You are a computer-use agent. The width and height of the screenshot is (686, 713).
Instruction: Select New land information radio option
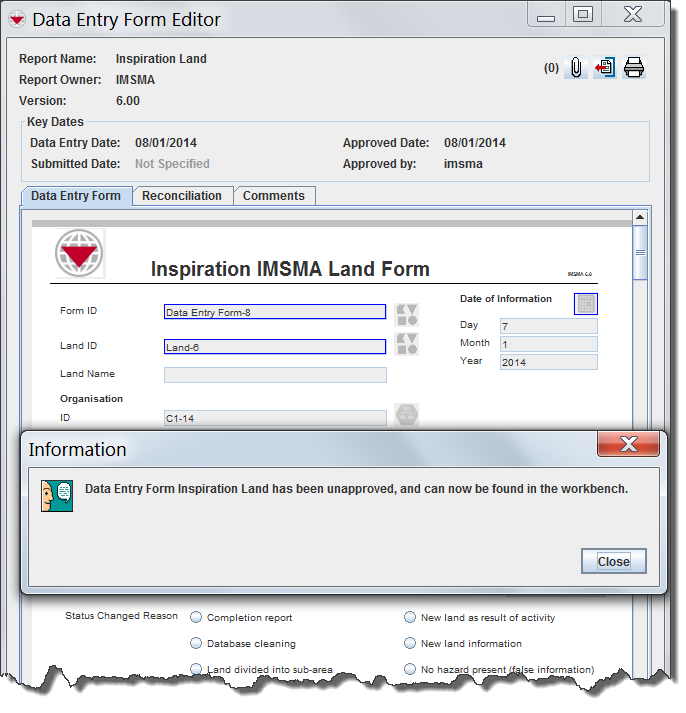point(410,644)
